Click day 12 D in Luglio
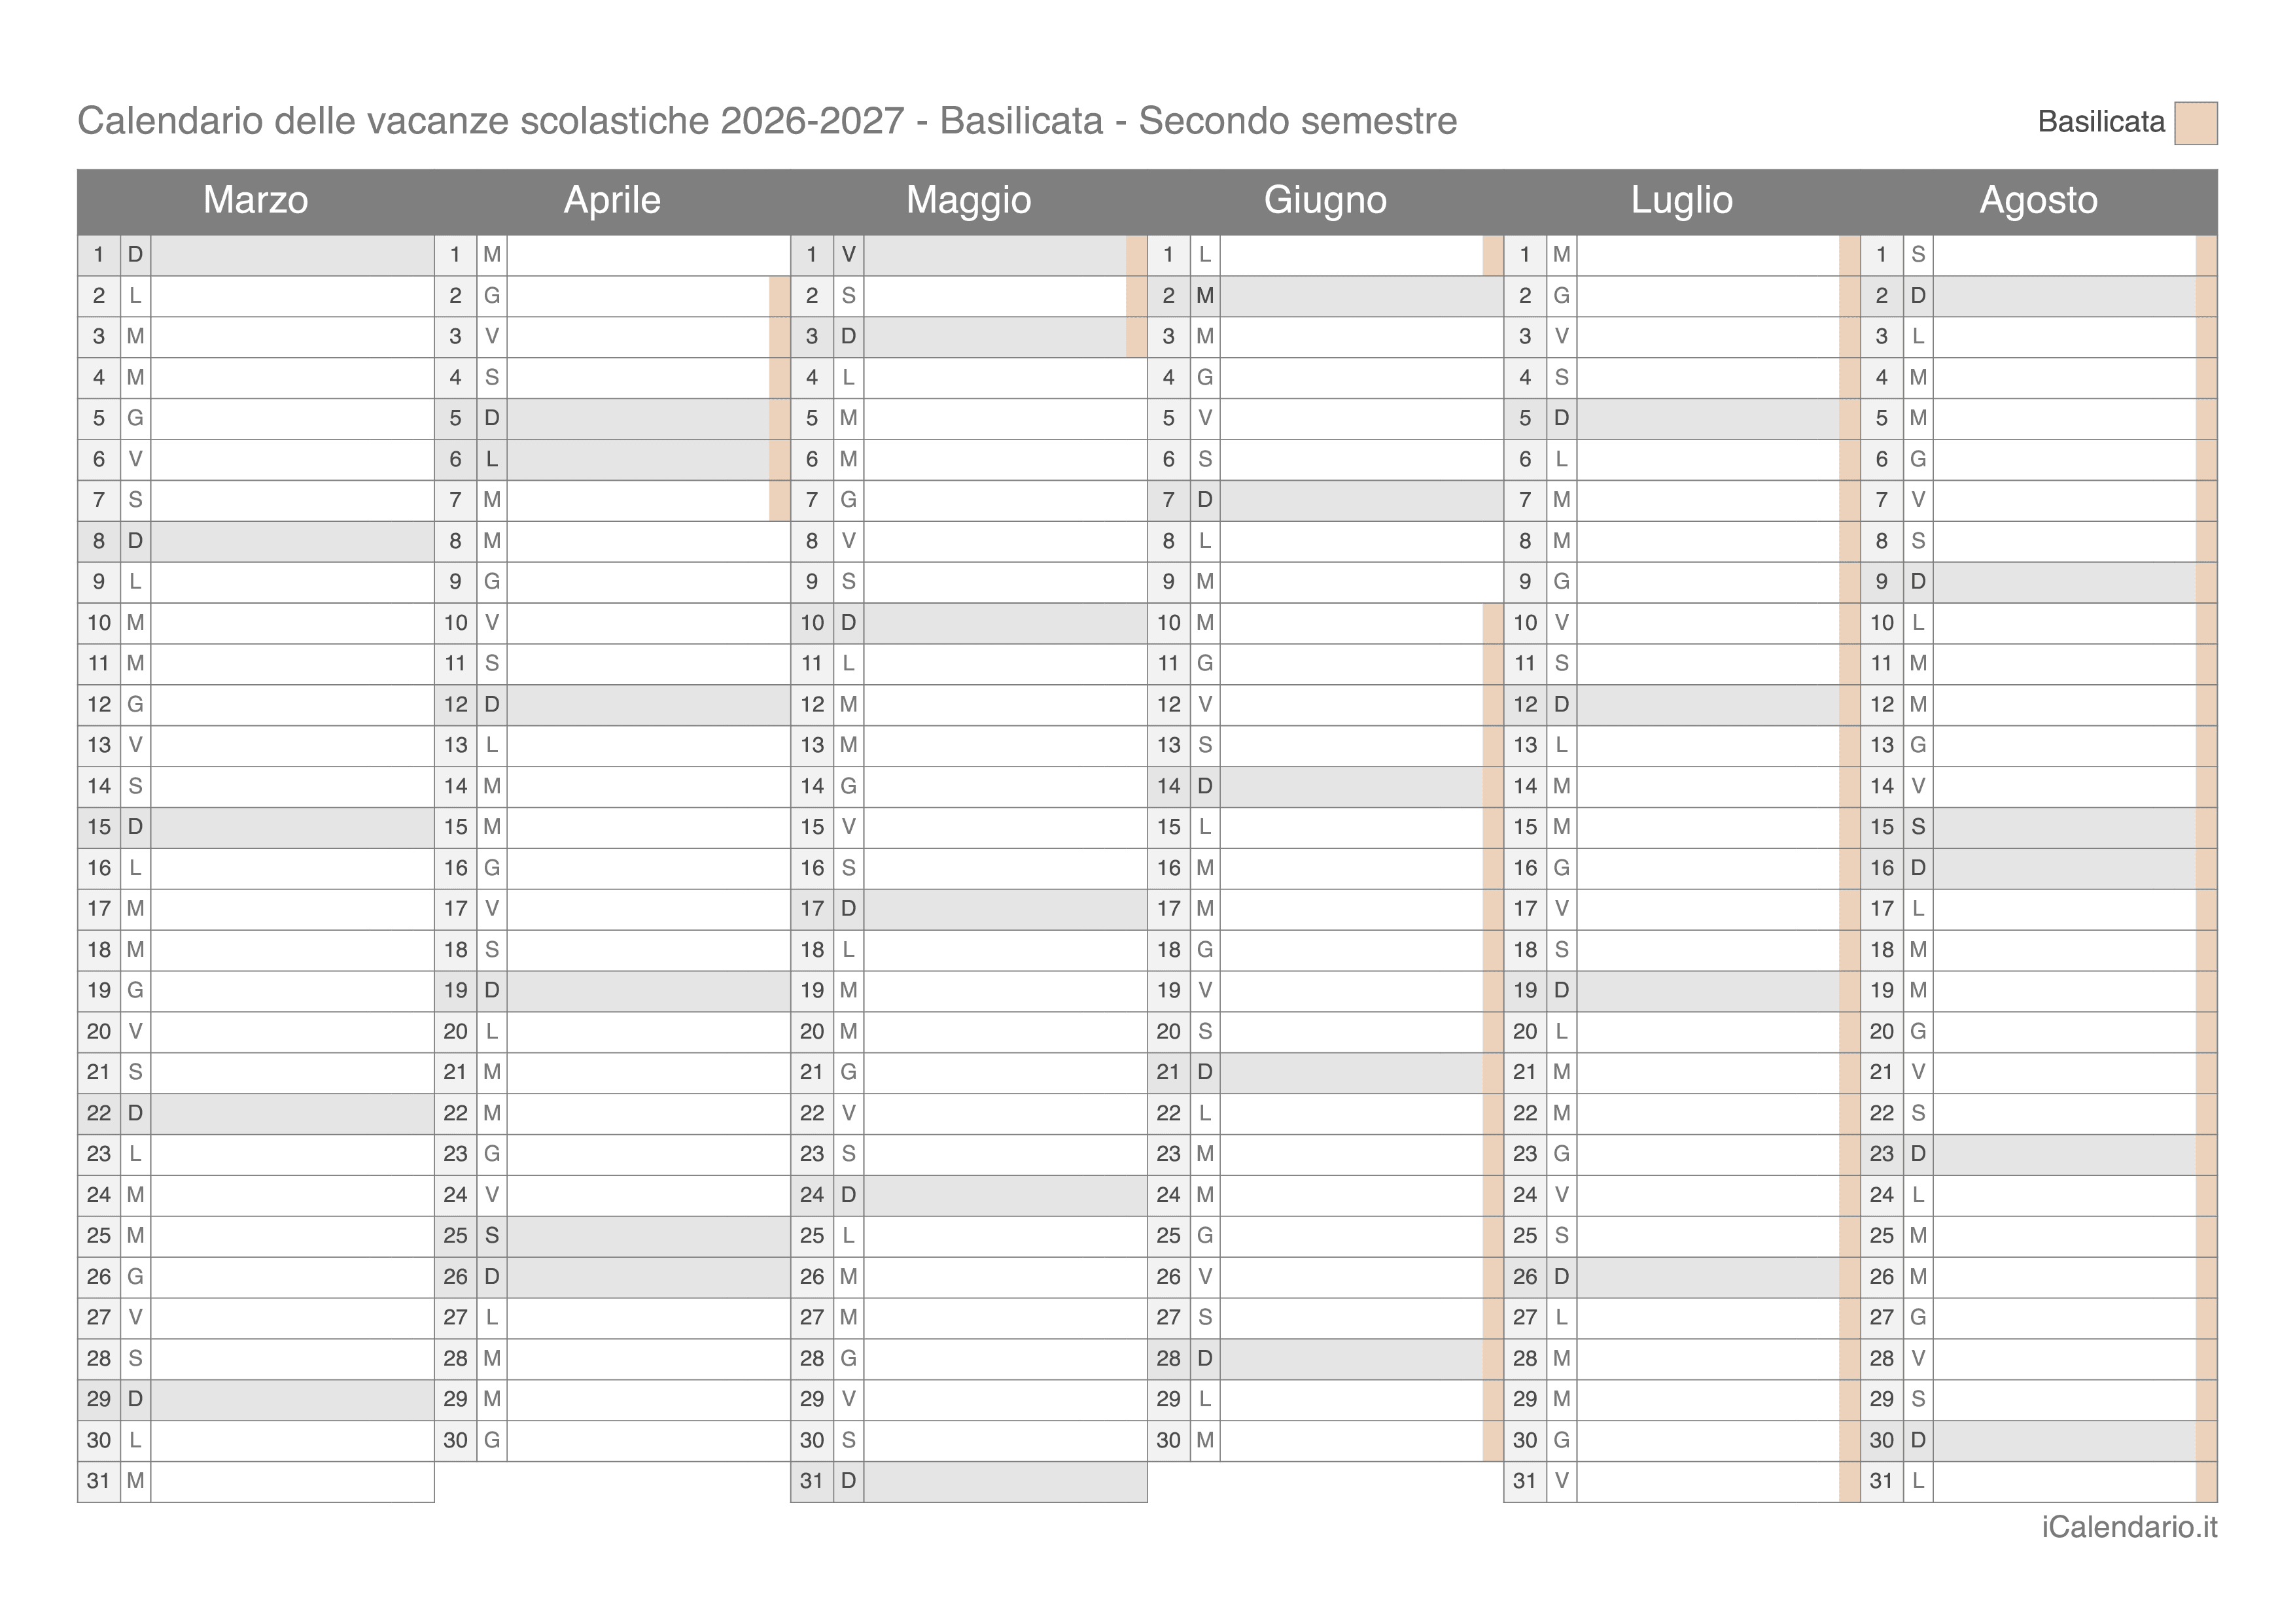 [x=1682, y=705]
